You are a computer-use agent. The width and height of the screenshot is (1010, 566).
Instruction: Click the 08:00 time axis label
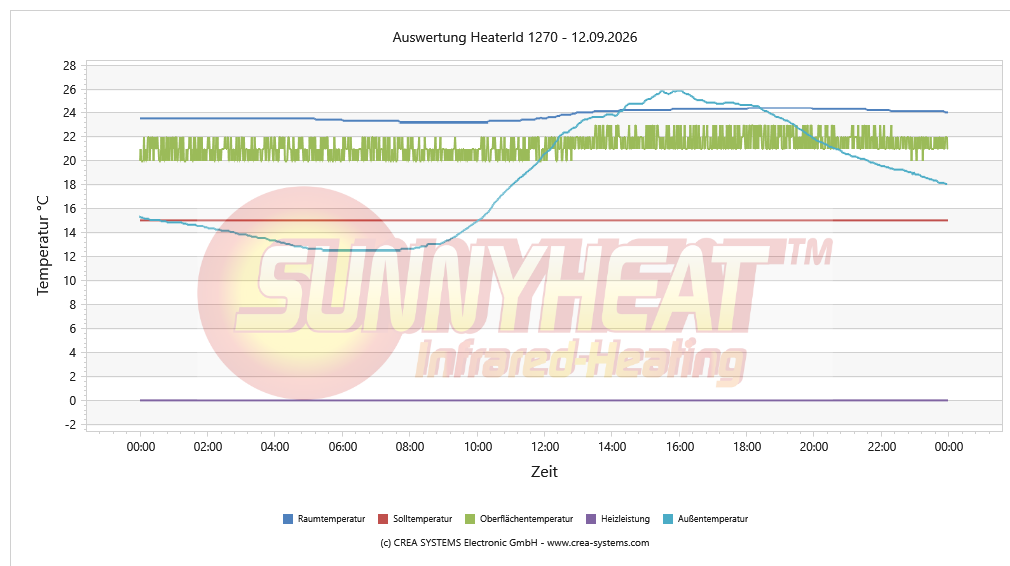point(410,447)
